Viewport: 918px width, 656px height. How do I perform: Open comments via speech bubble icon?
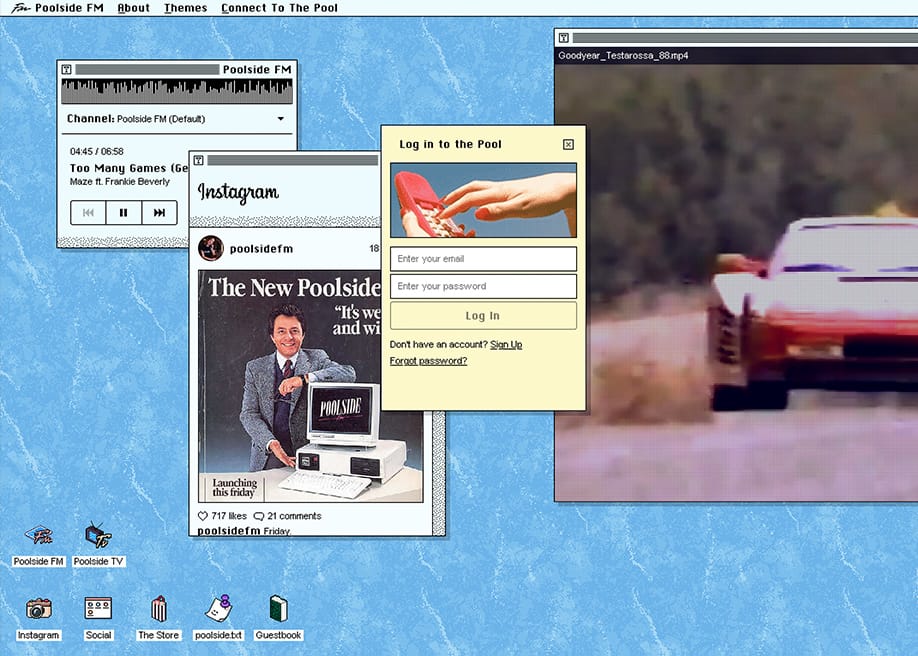click(259, 516)
